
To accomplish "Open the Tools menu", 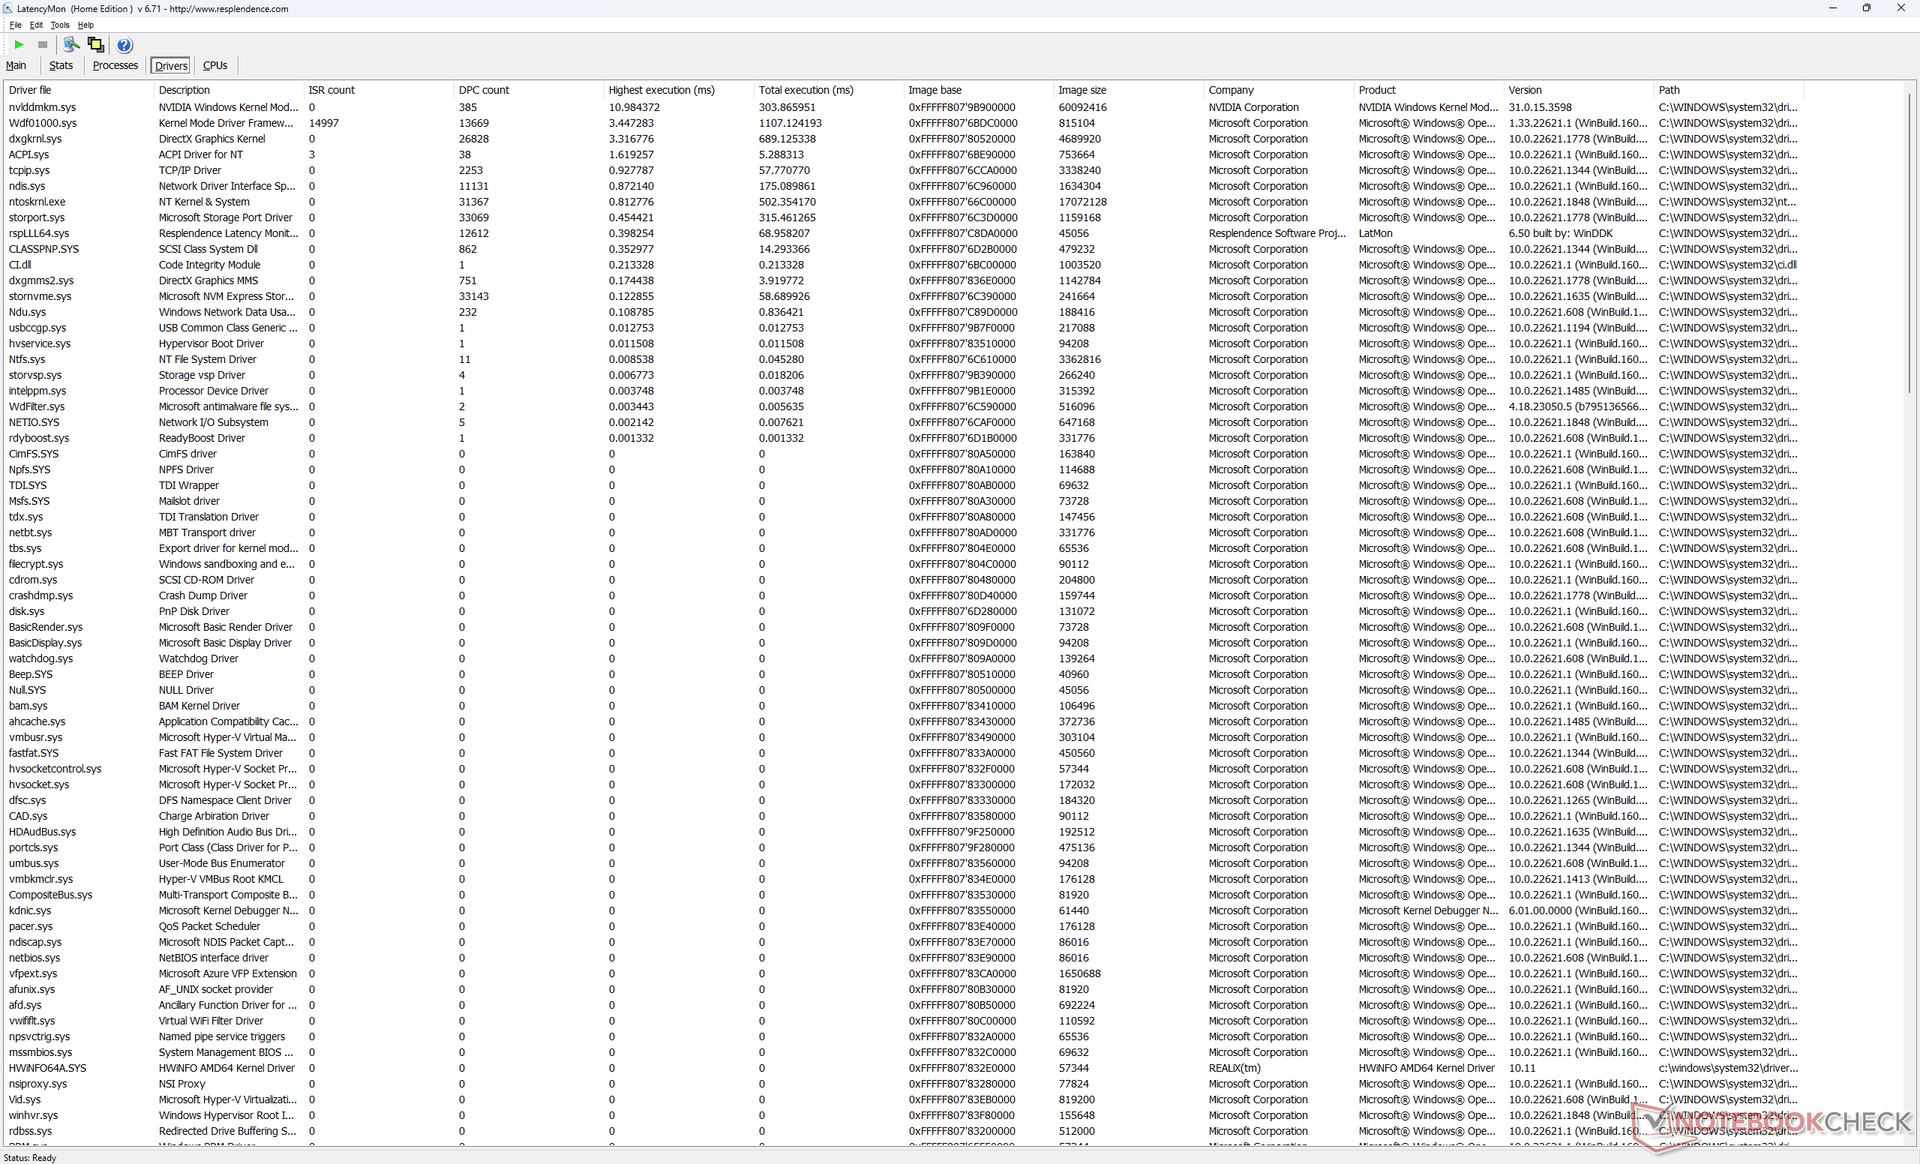I will (60, 25).
